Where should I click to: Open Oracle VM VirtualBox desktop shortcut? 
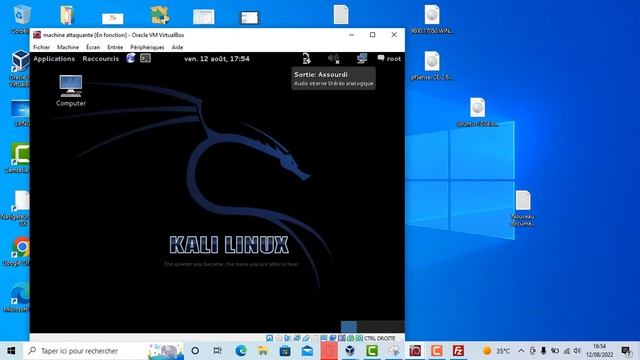click(x=20, y=69)
